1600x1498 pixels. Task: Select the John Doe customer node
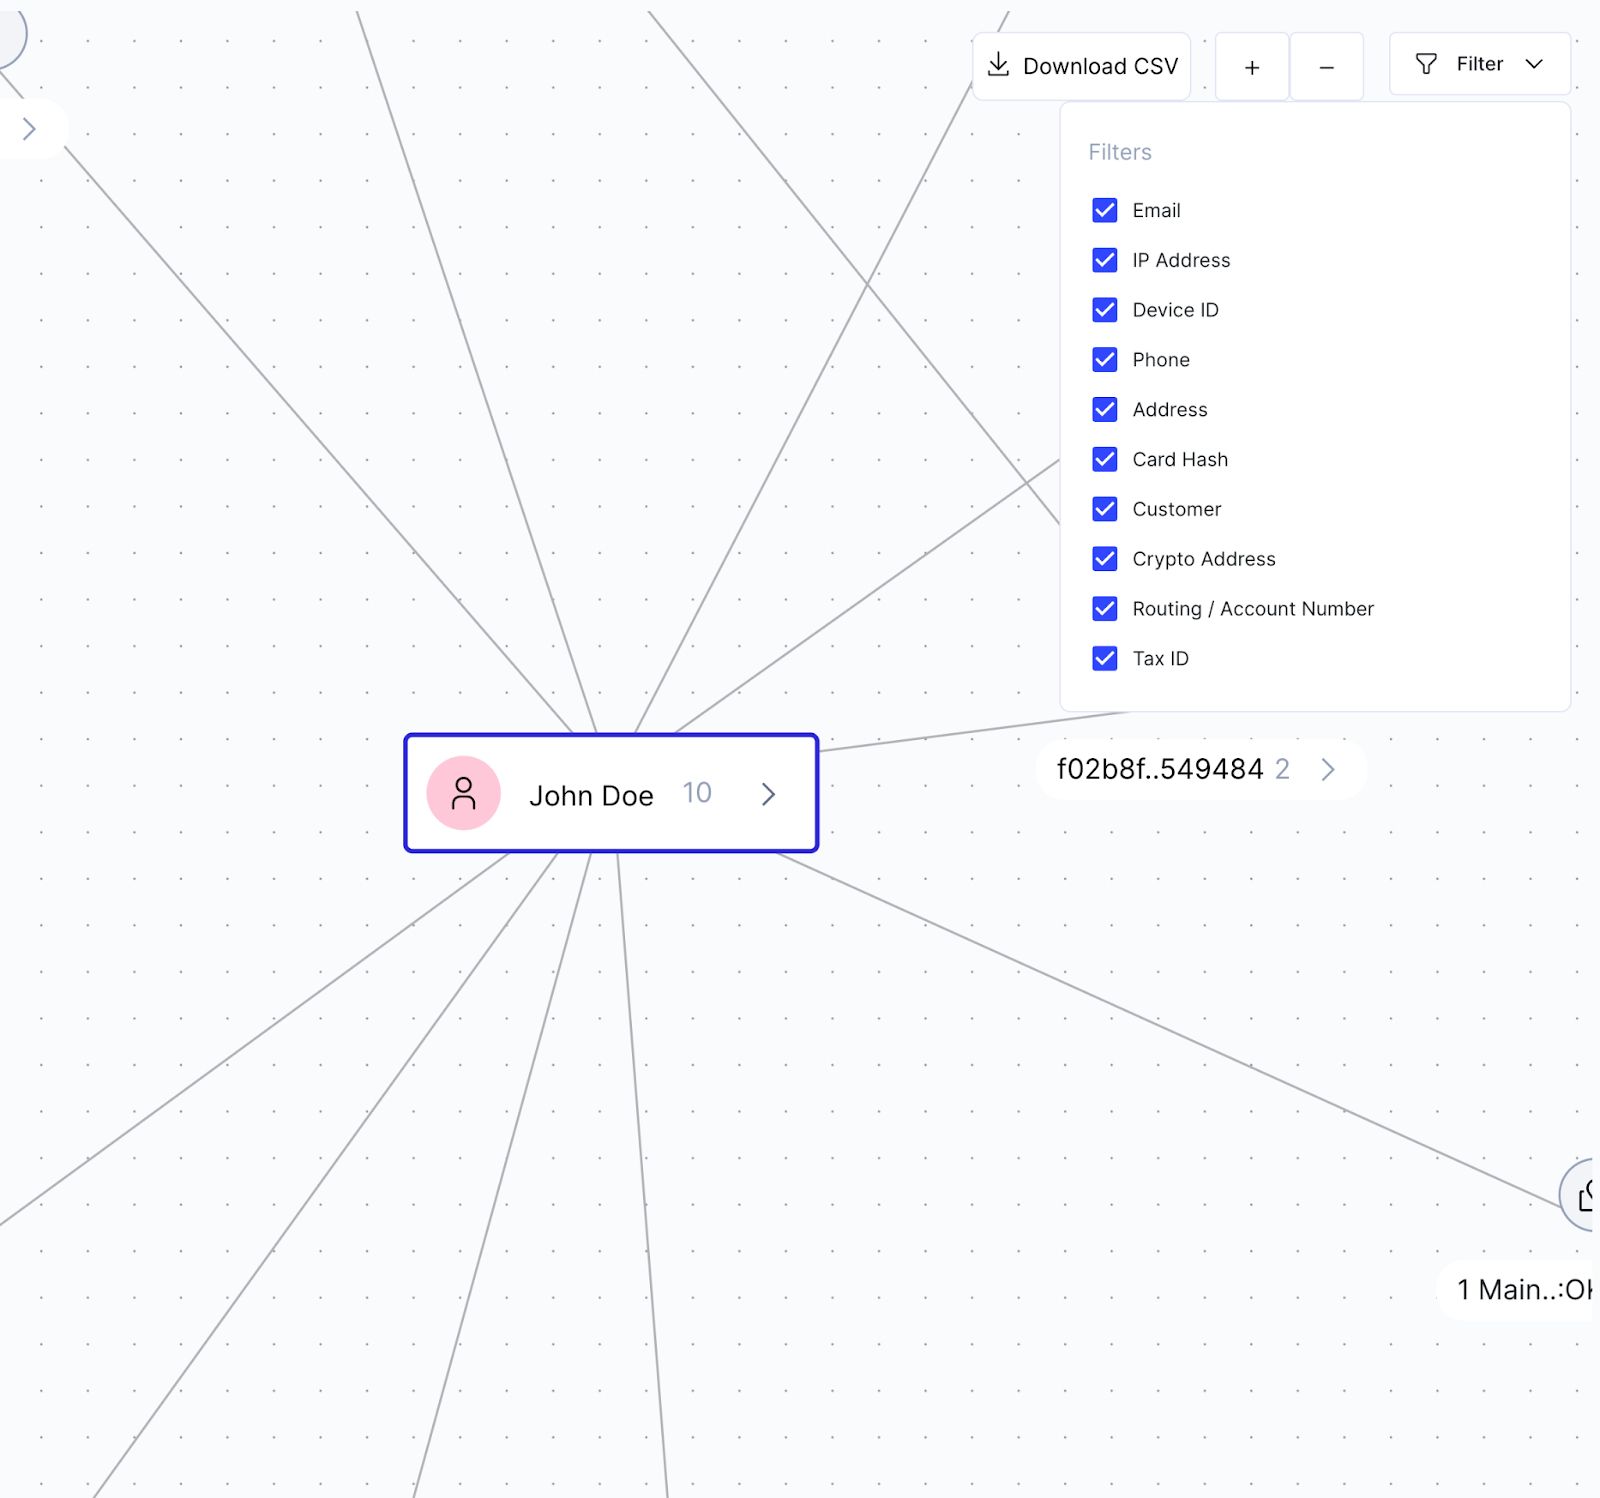click(611, 793)
